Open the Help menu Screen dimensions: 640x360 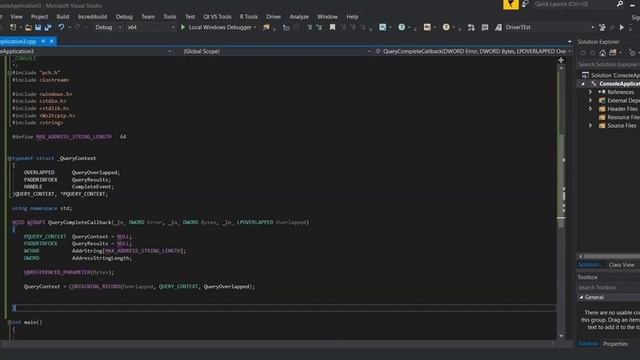pyautogui.click(x=352, y=17)
